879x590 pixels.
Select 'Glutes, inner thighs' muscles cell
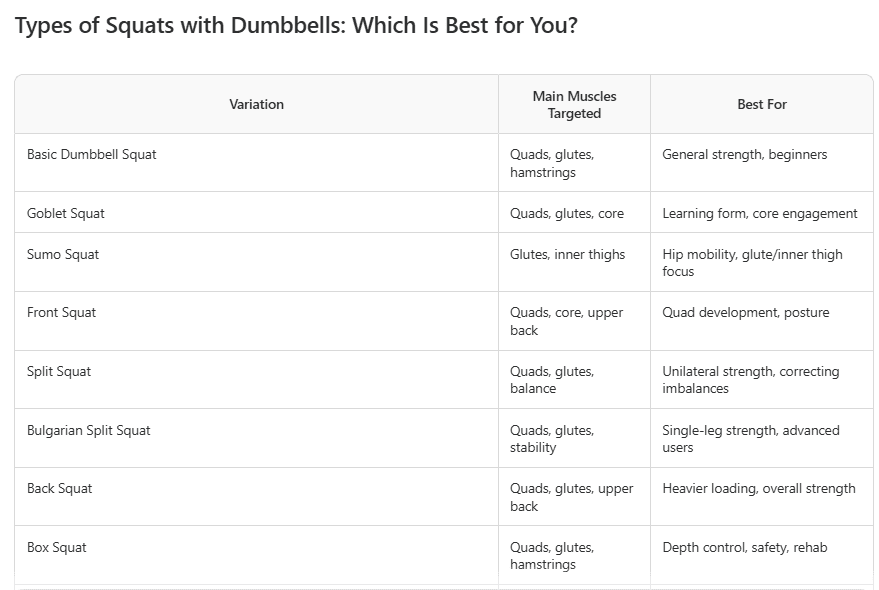pos(567,254)
